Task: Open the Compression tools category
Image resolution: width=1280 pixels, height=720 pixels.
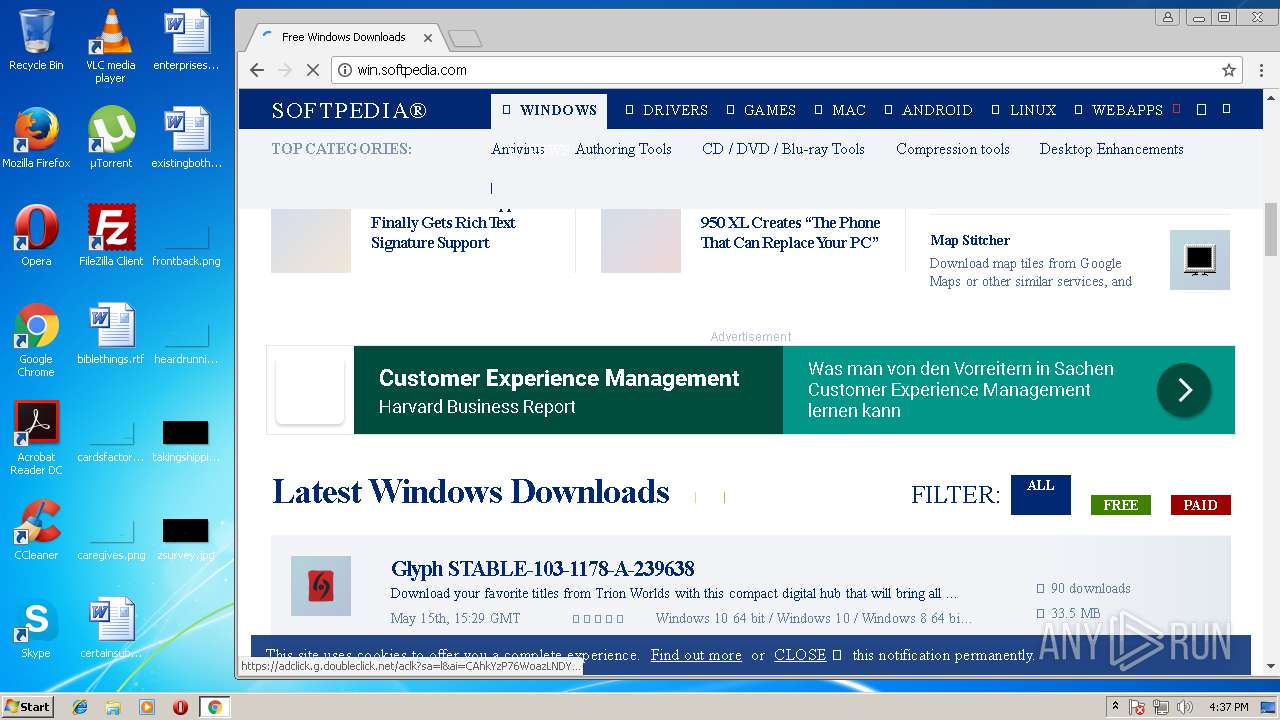Action: point(953,149)
